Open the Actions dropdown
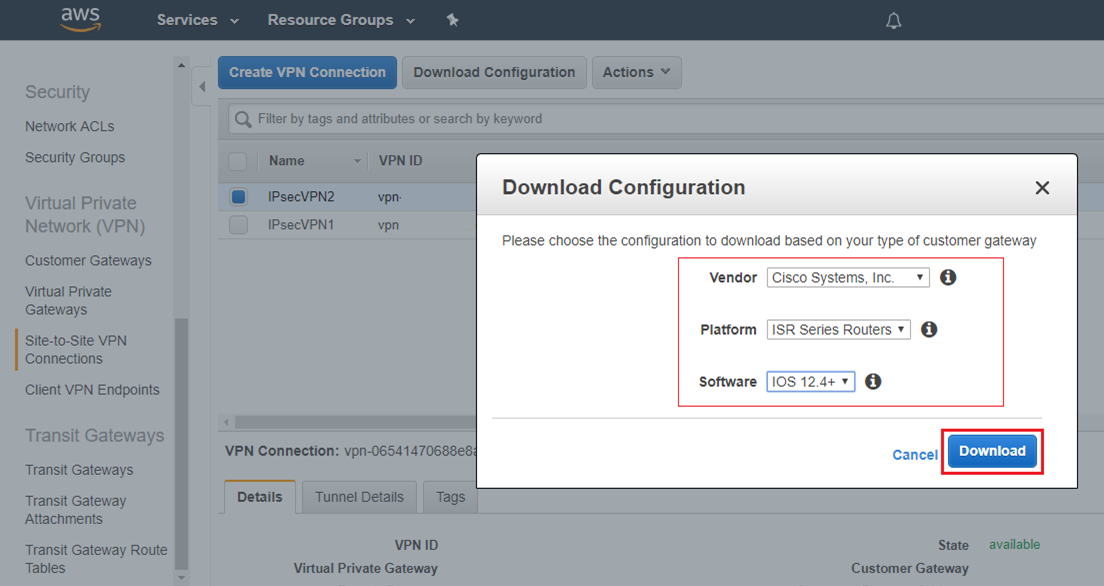The image size is (1104, 586). [x=636, y=73]
